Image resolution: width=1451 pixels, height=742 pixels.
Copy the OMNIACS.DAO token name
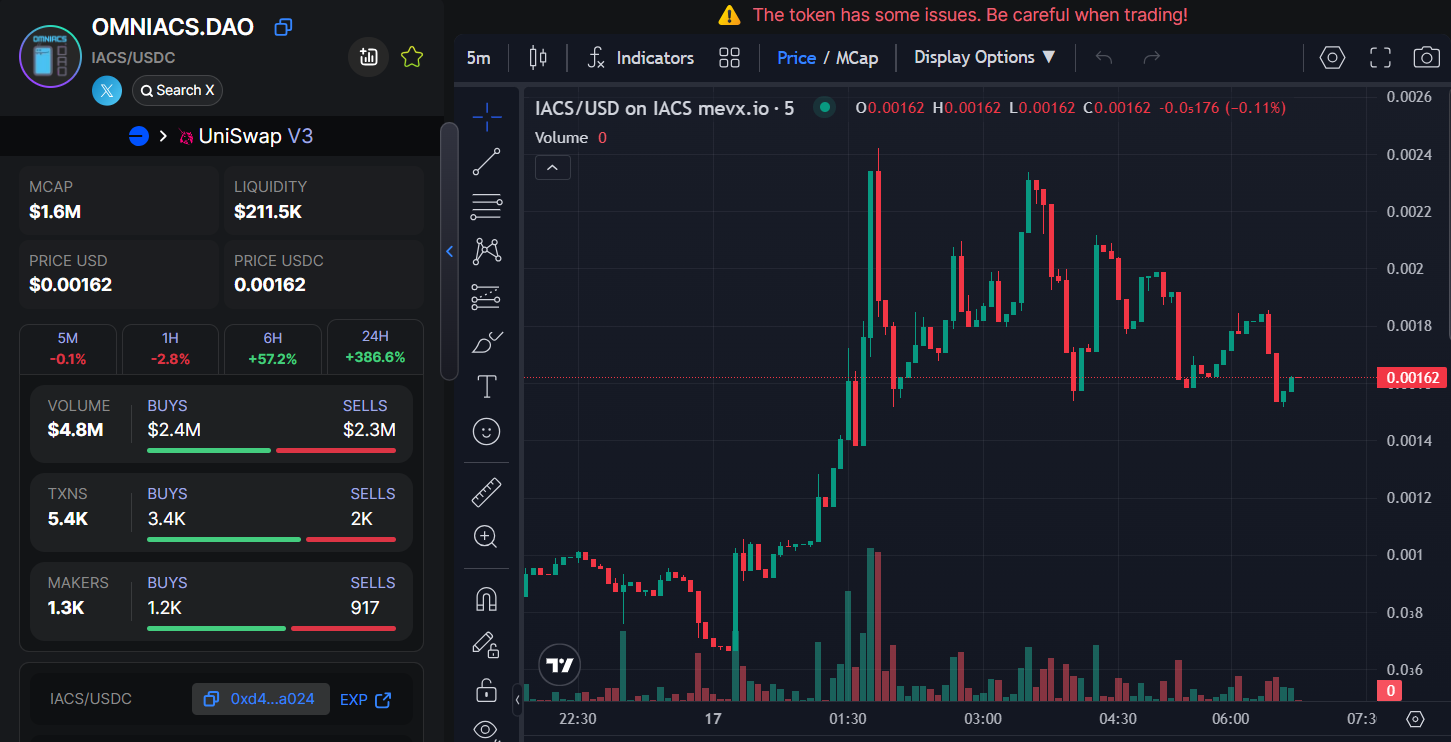coord(283,27)
